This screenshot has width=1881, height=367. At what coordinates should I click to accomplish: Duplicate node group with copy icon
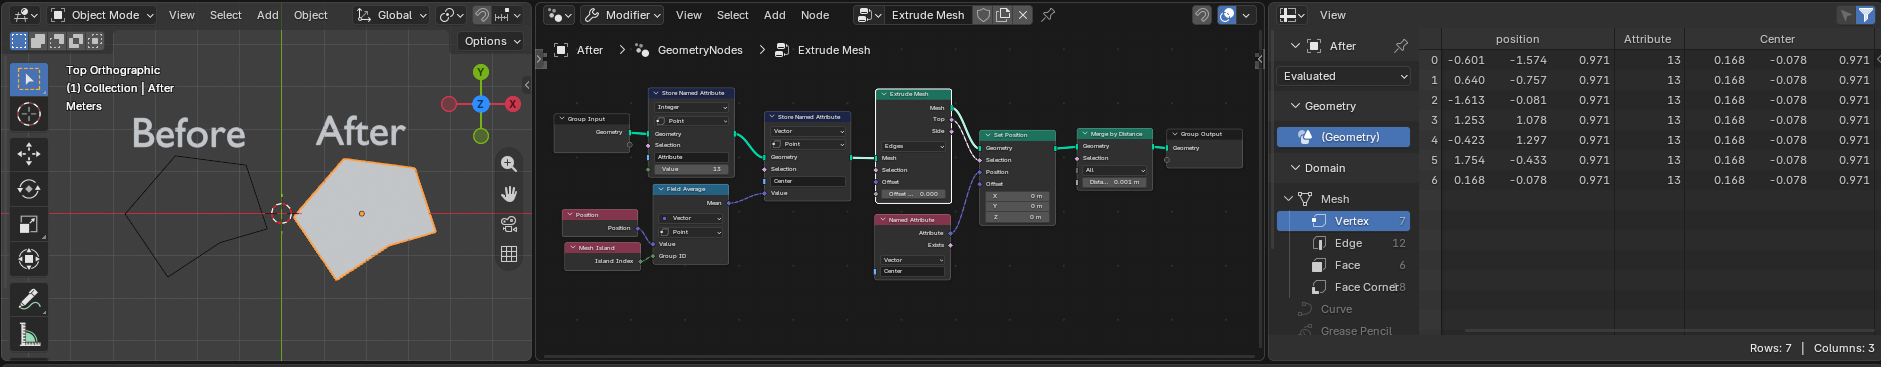(x=1003, y=15)
